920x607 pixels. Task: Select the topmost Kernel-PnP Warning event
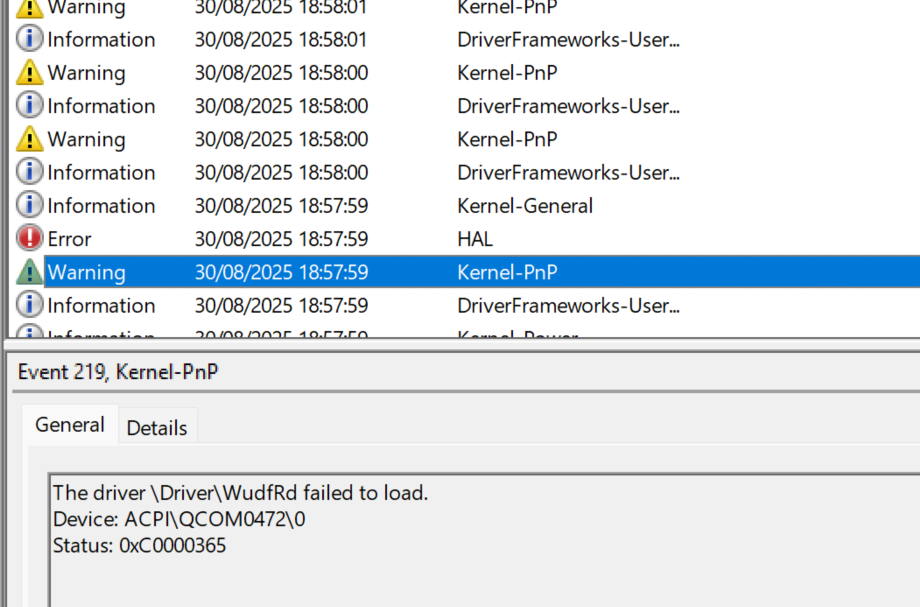pos(300,9)
